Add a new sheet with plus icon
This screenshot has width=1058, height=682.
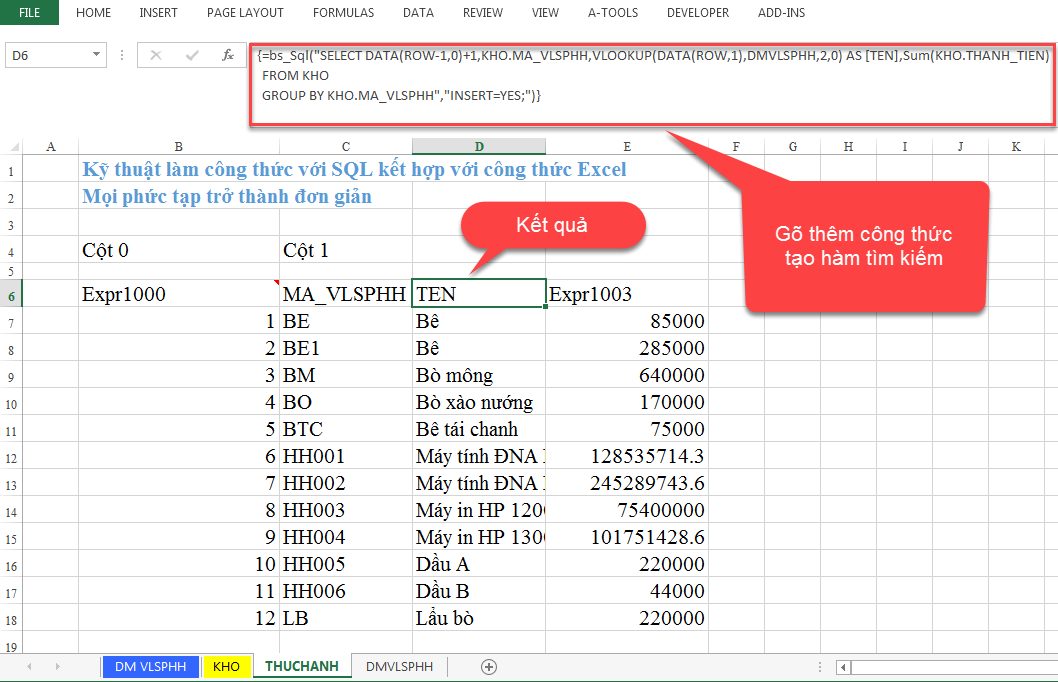pyautogui.click(x=489, y=667)
